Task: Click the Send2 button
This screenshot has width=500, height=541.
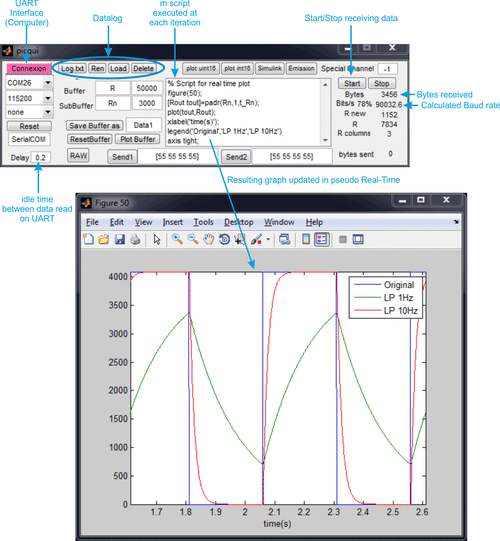Action: click(236, 157)
